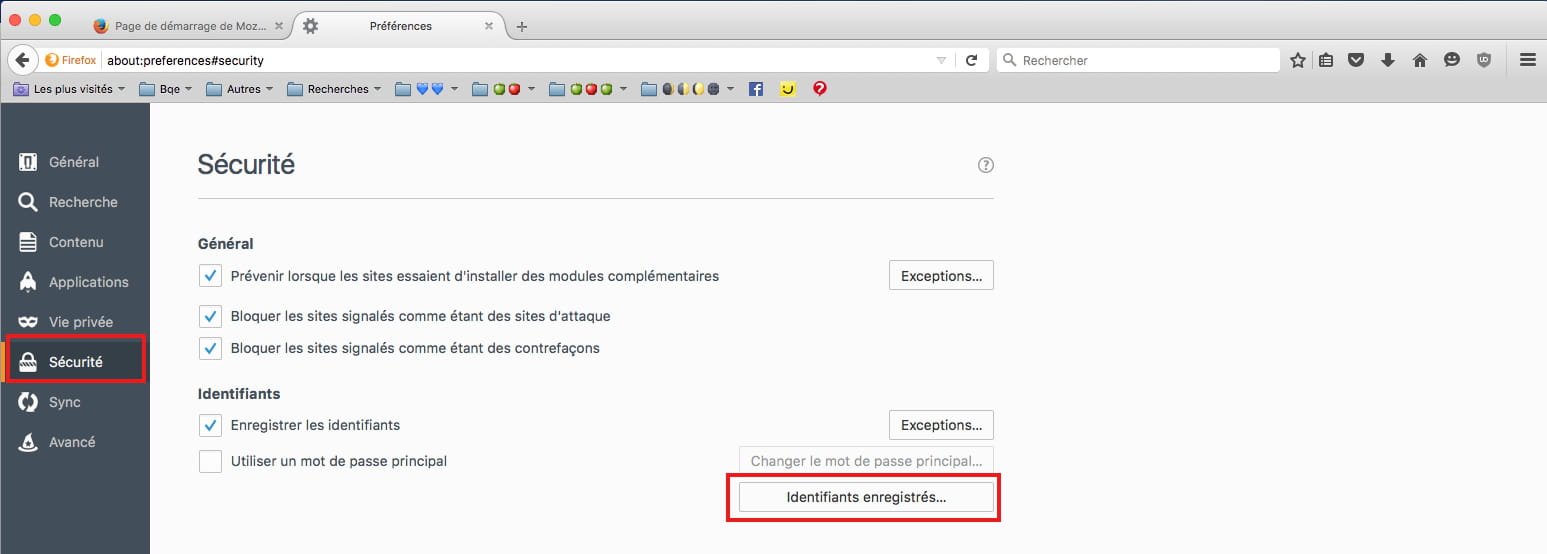Open the Applications preferences section
The height and width of the screenshot is (554, 1547).
click(x=75, y=282)
